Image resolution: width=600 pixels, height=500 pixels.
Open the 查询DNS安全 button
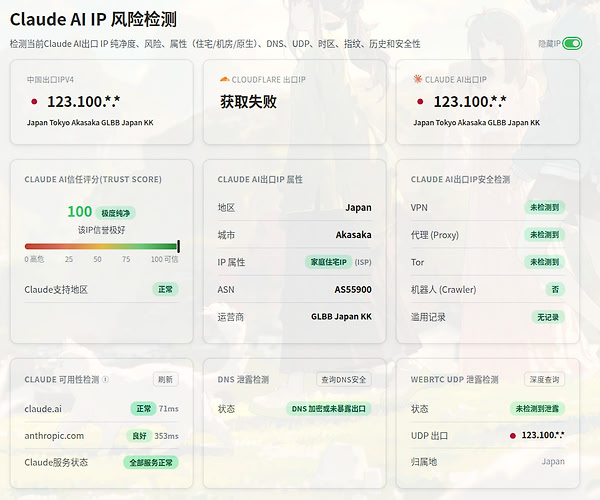pos(344,379)
